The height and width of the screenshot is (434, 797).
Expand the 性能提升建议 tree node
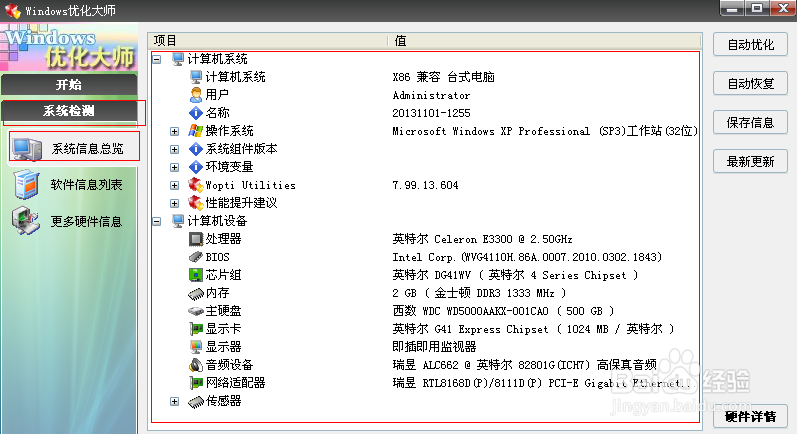tap(174, 203)
